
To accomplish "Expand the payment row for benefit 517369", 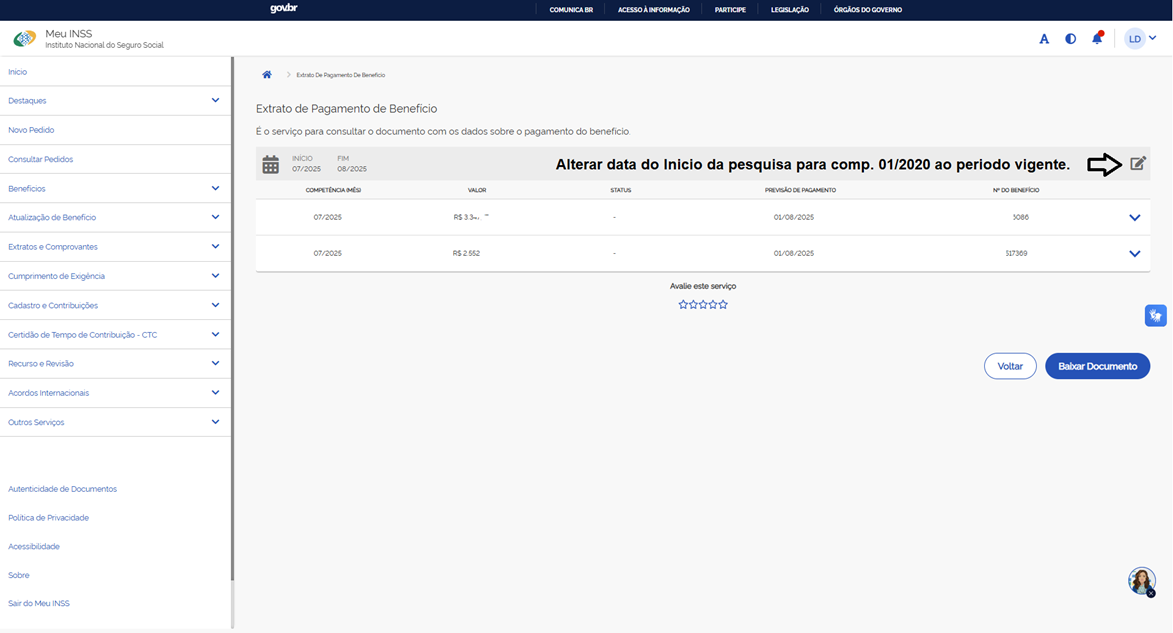I will point(1134,254).
